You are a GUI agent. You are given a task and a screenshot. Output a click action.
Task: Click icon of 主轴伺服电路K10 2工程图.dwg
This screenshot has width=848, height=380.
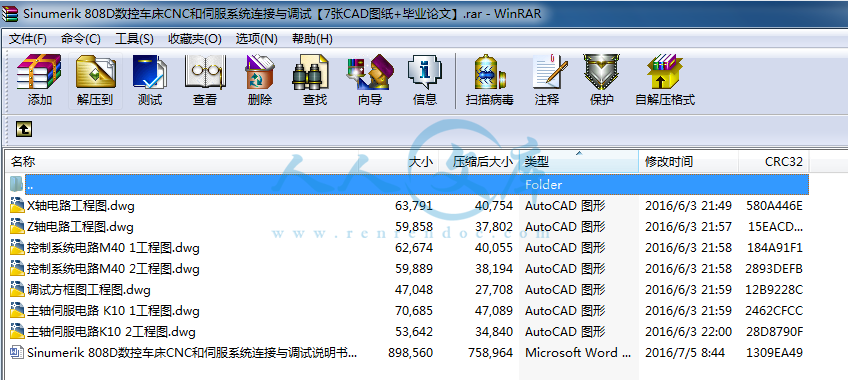click(x=17, y=332)
